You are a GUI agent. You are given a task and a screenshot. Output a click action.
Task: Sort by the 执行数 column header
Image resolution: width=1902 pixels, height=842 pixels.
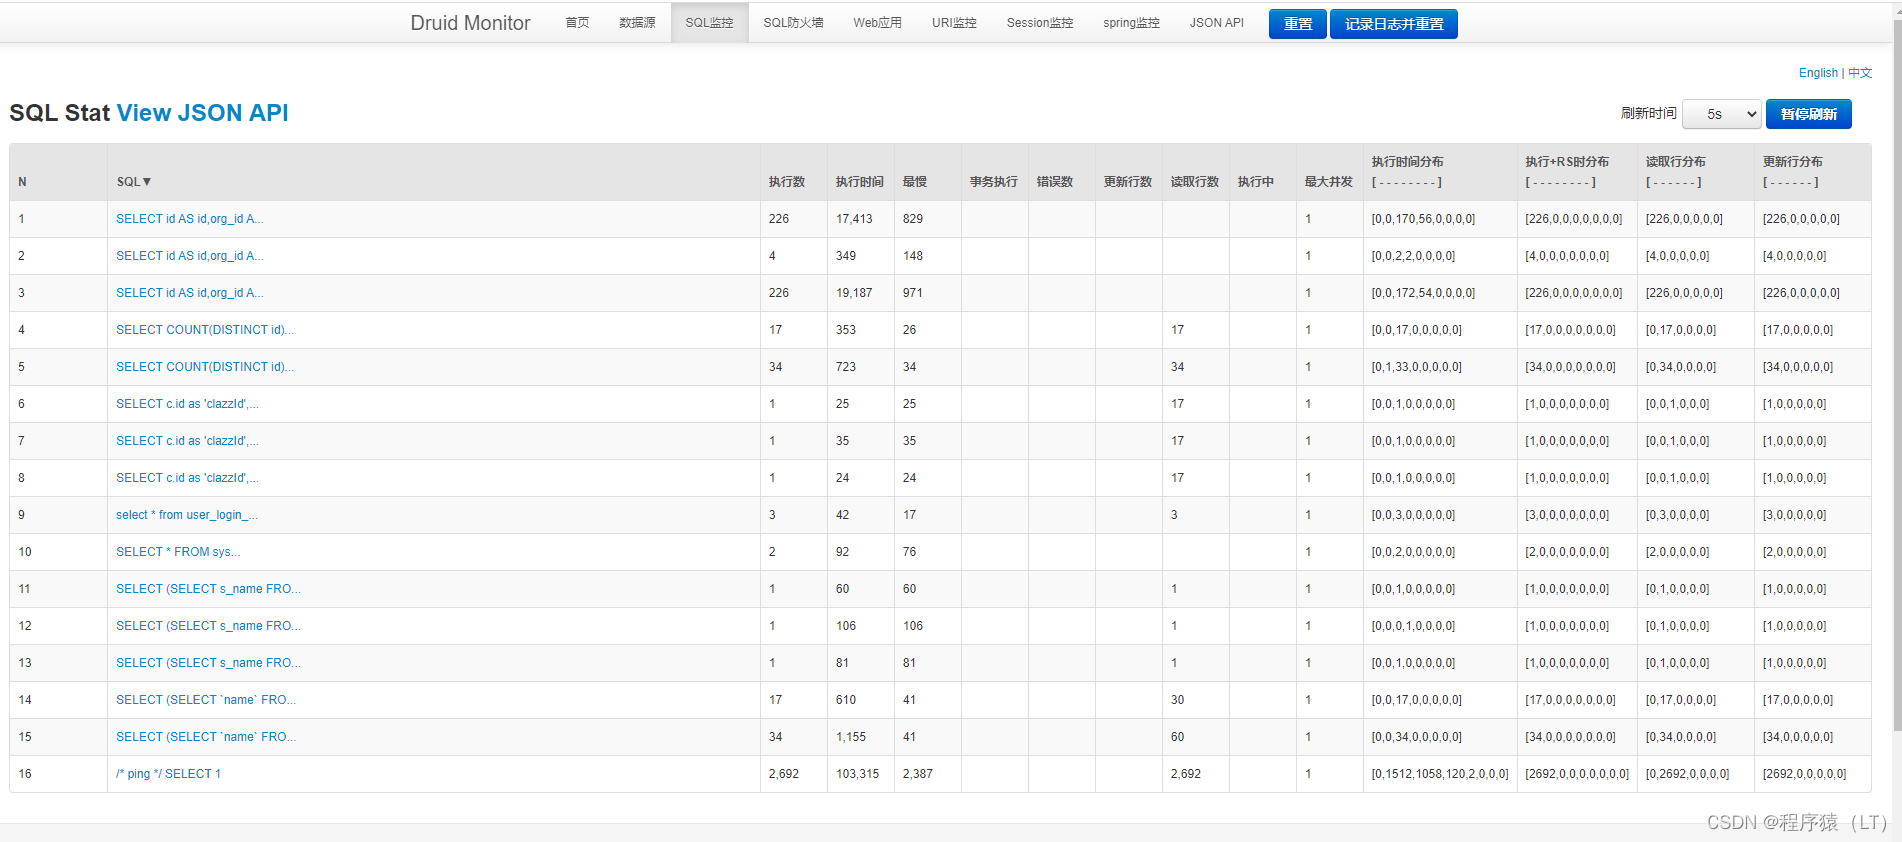coord(786,182)
